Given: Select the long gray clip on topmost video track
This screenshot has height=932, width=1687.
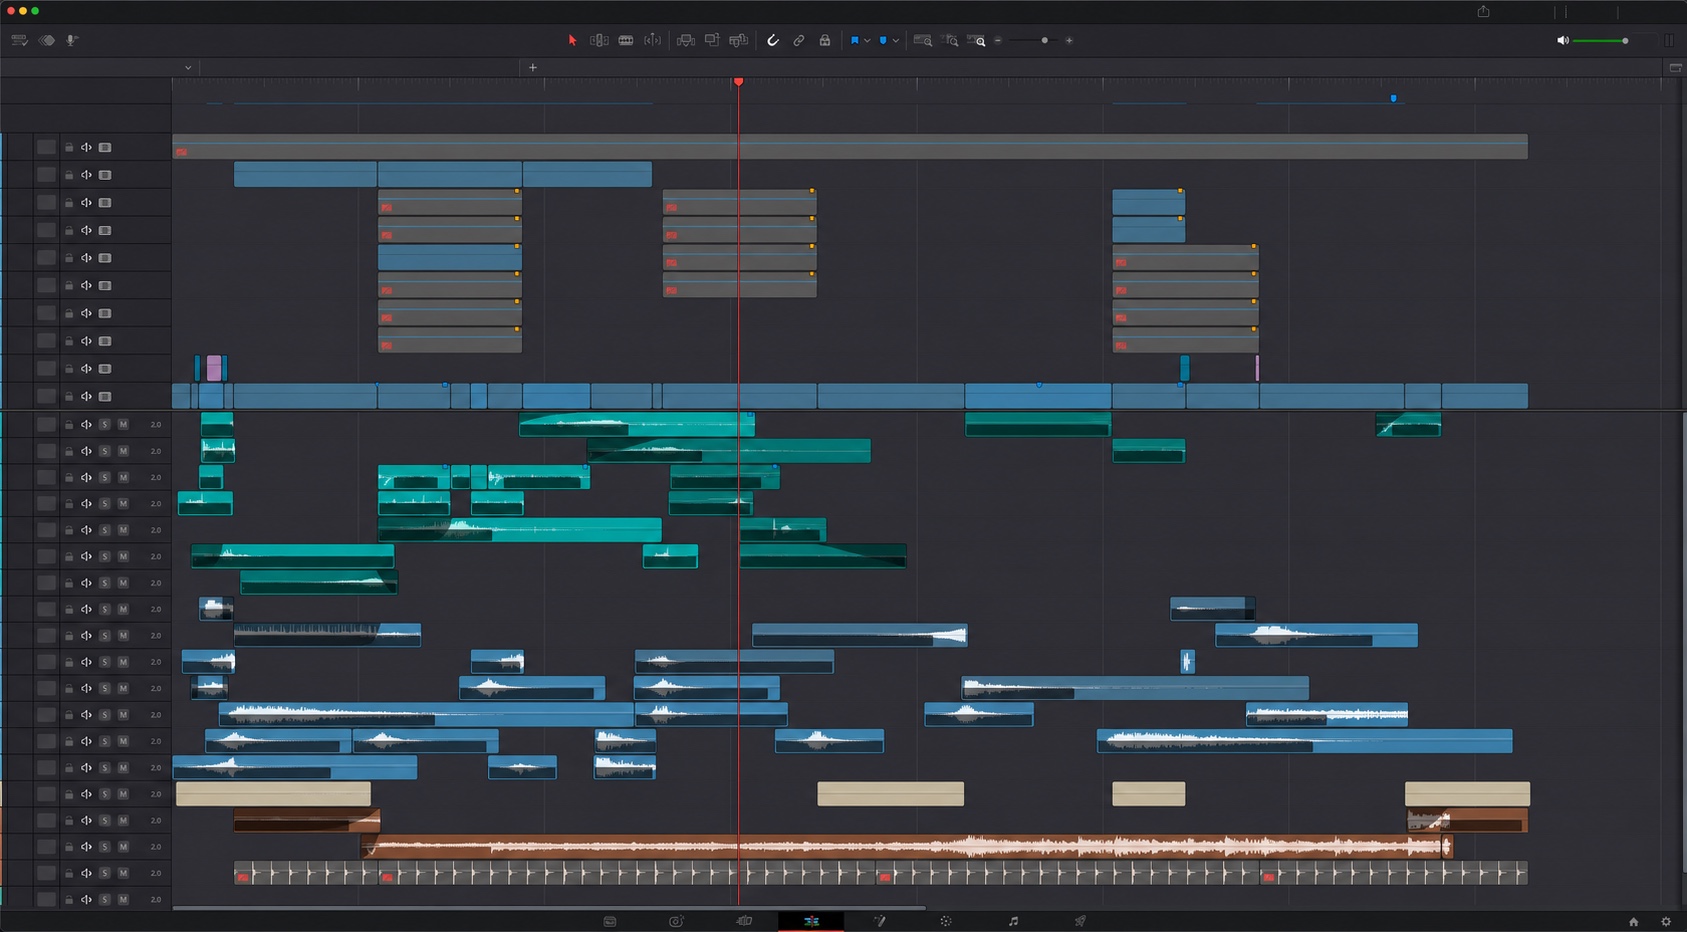Looking at the screenshot, I should (849, 147).
